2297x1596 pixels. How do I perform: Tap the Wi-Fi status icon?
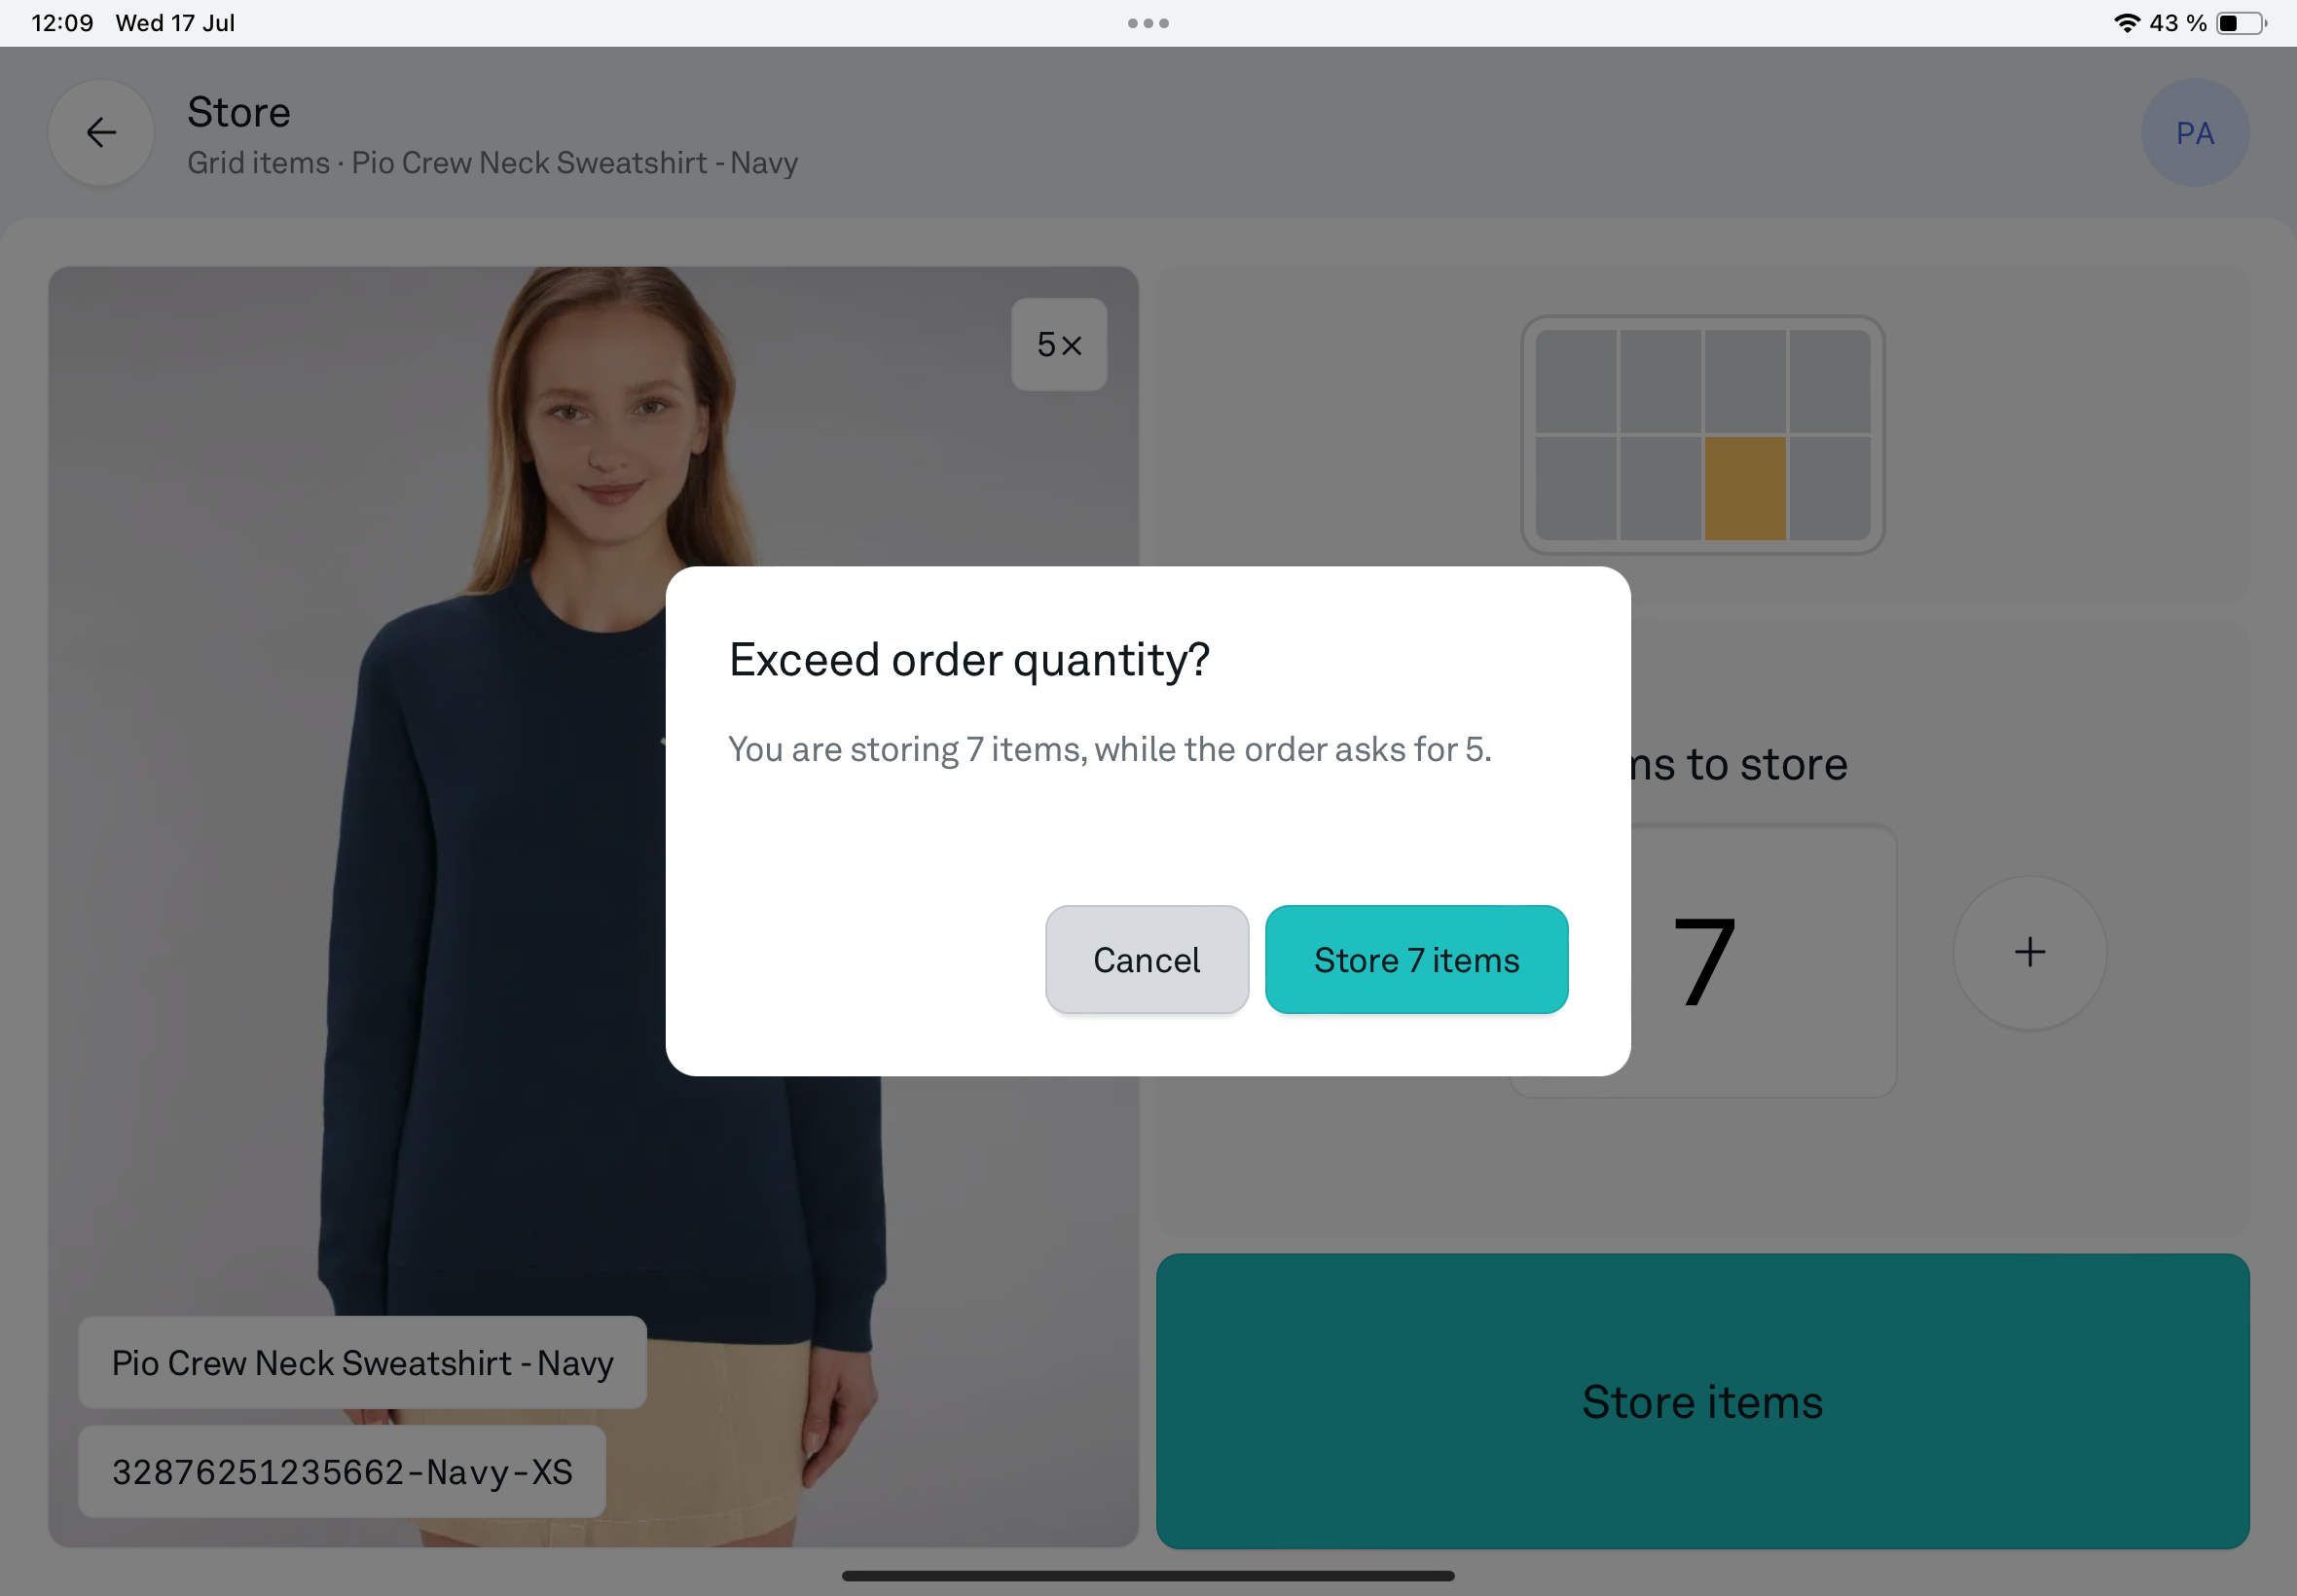click(2126, 23)
